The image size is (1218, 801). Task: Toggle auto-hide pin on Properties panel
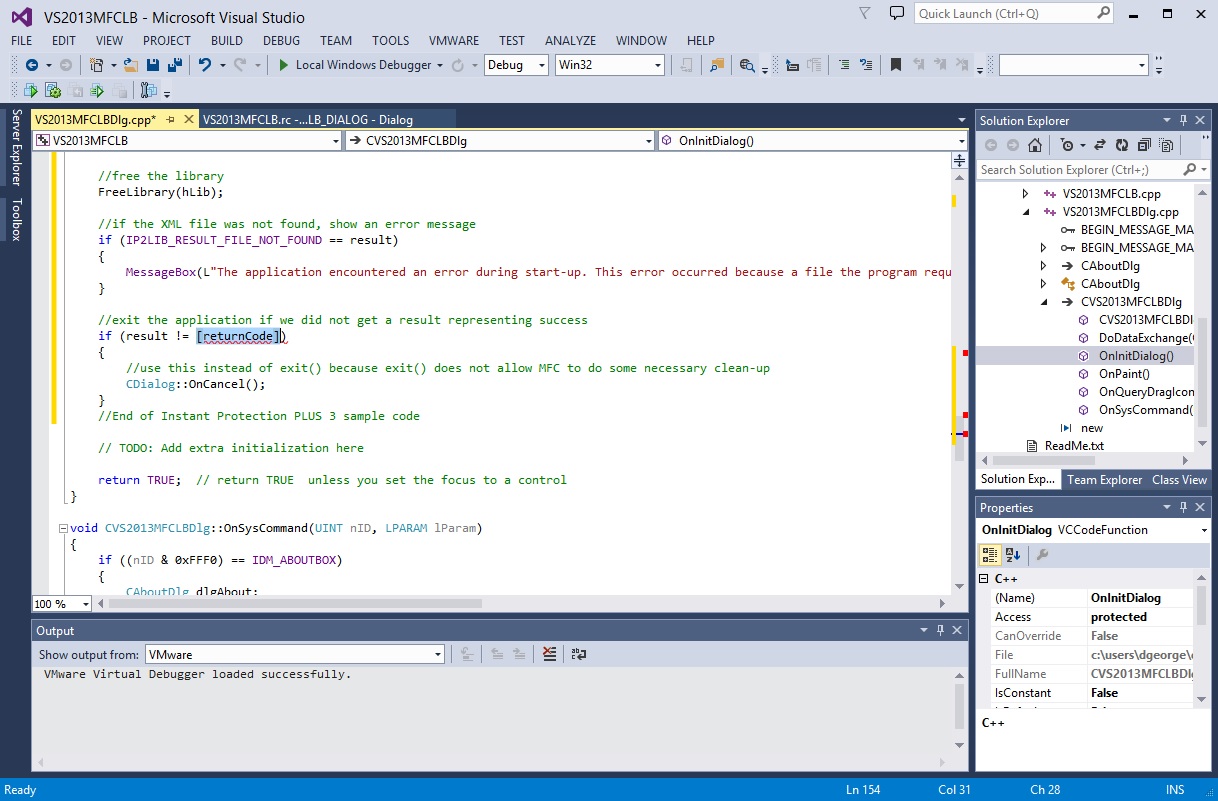[x=1183, y=507]
